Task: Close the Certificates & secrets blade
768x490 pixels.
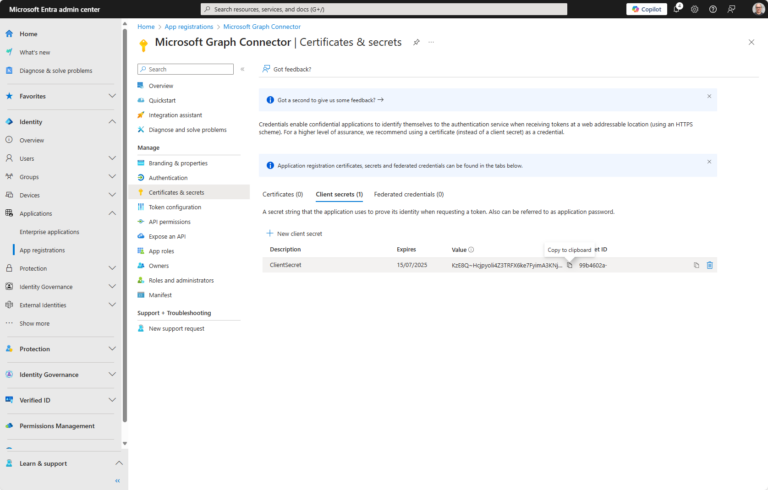Action: [x=751, y=42]
